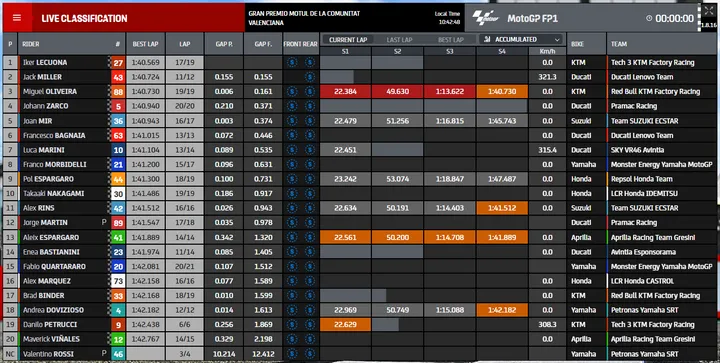Click rear tyre icon for Jack Miller

pyautogui.click(x=310, y=77)
